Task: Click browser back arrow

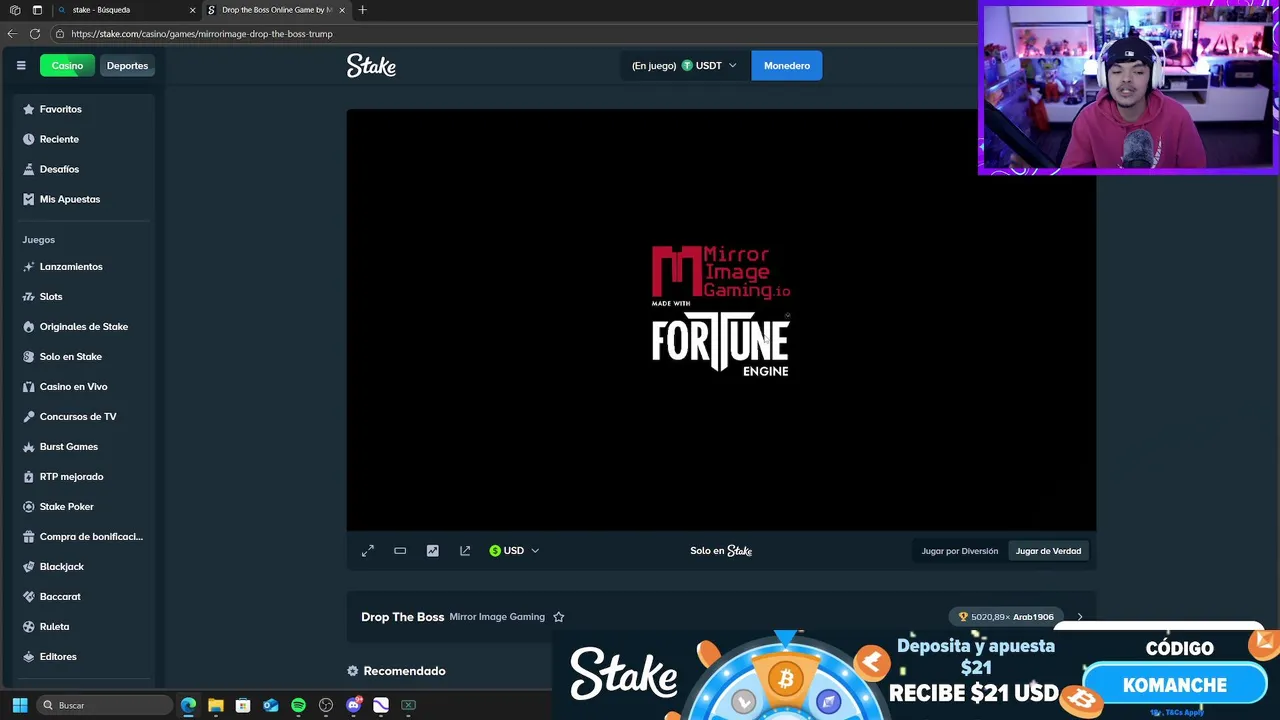Action: [12, 34]
